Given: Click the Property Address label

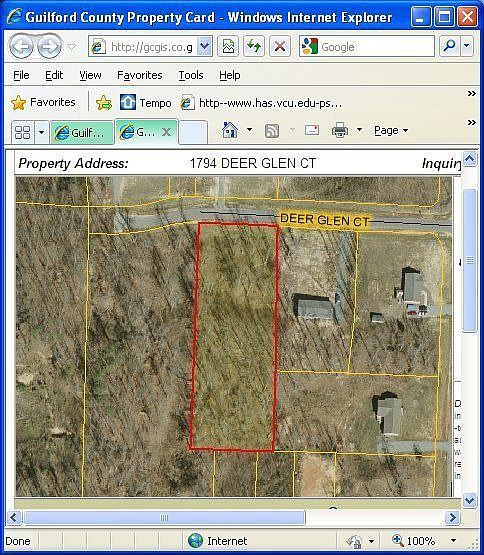Looking at the screenshot, I should pyautogui.click(x=73, y=164).
